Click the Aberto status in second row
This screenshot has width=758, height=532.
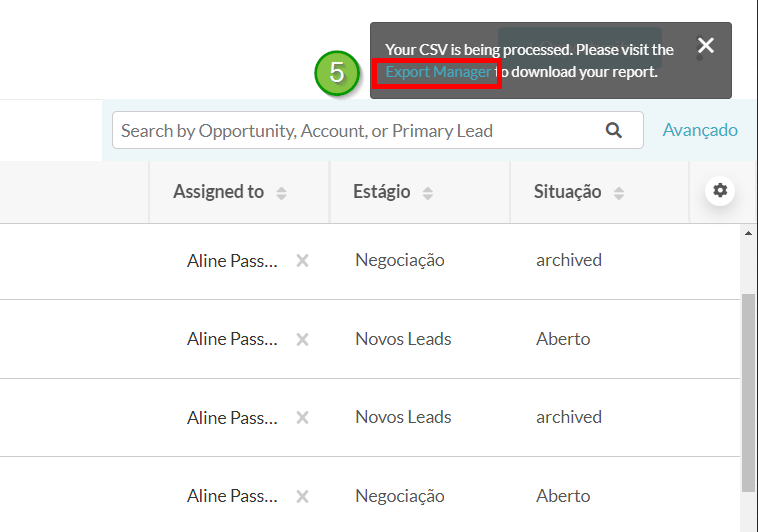click(x=563, y=339)
